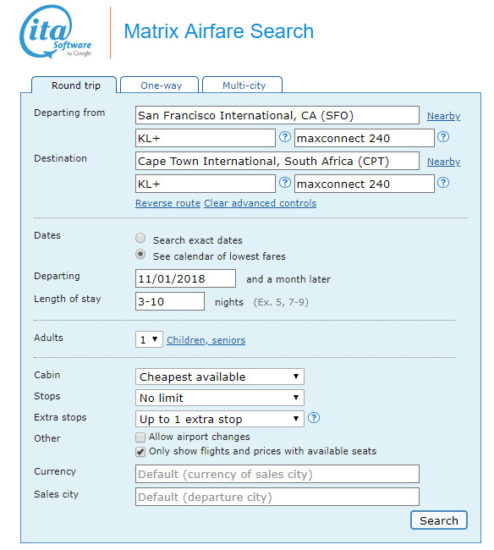Click help icon beside destination maxconnect 240 field
The height and width of the screenshot is (550, 494).
click(443, 182)
